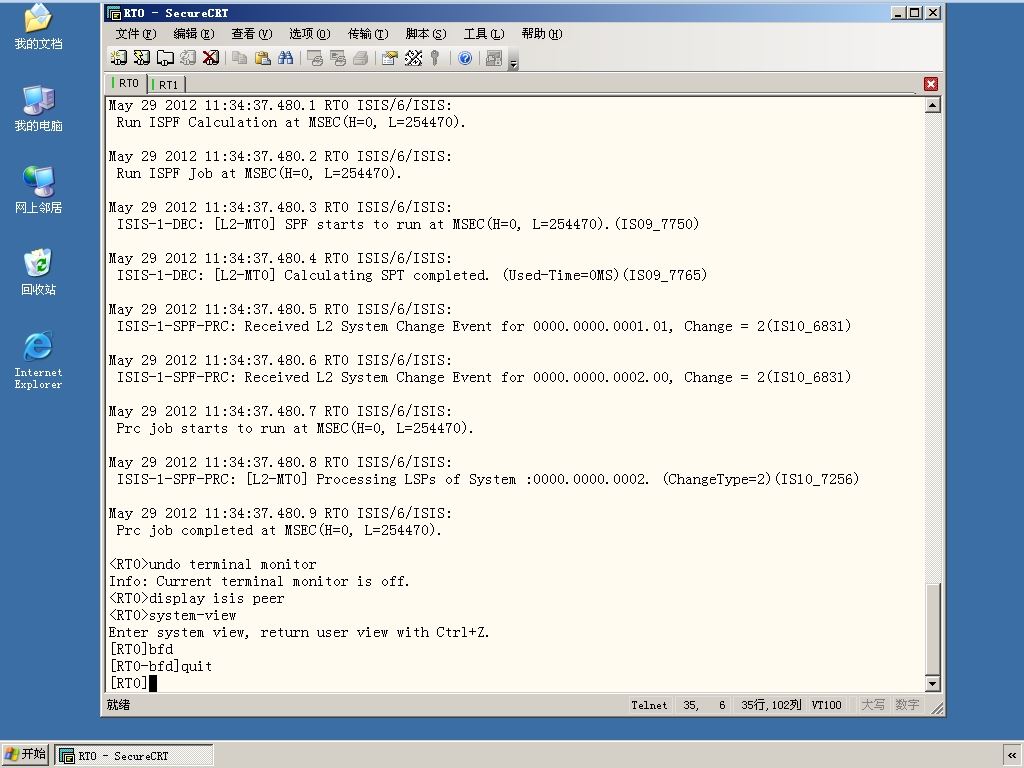The height and width of the screenshot is (768, 1024).
Task: Open the 我的电脑 desktop icon
Action: click(38, 108)
